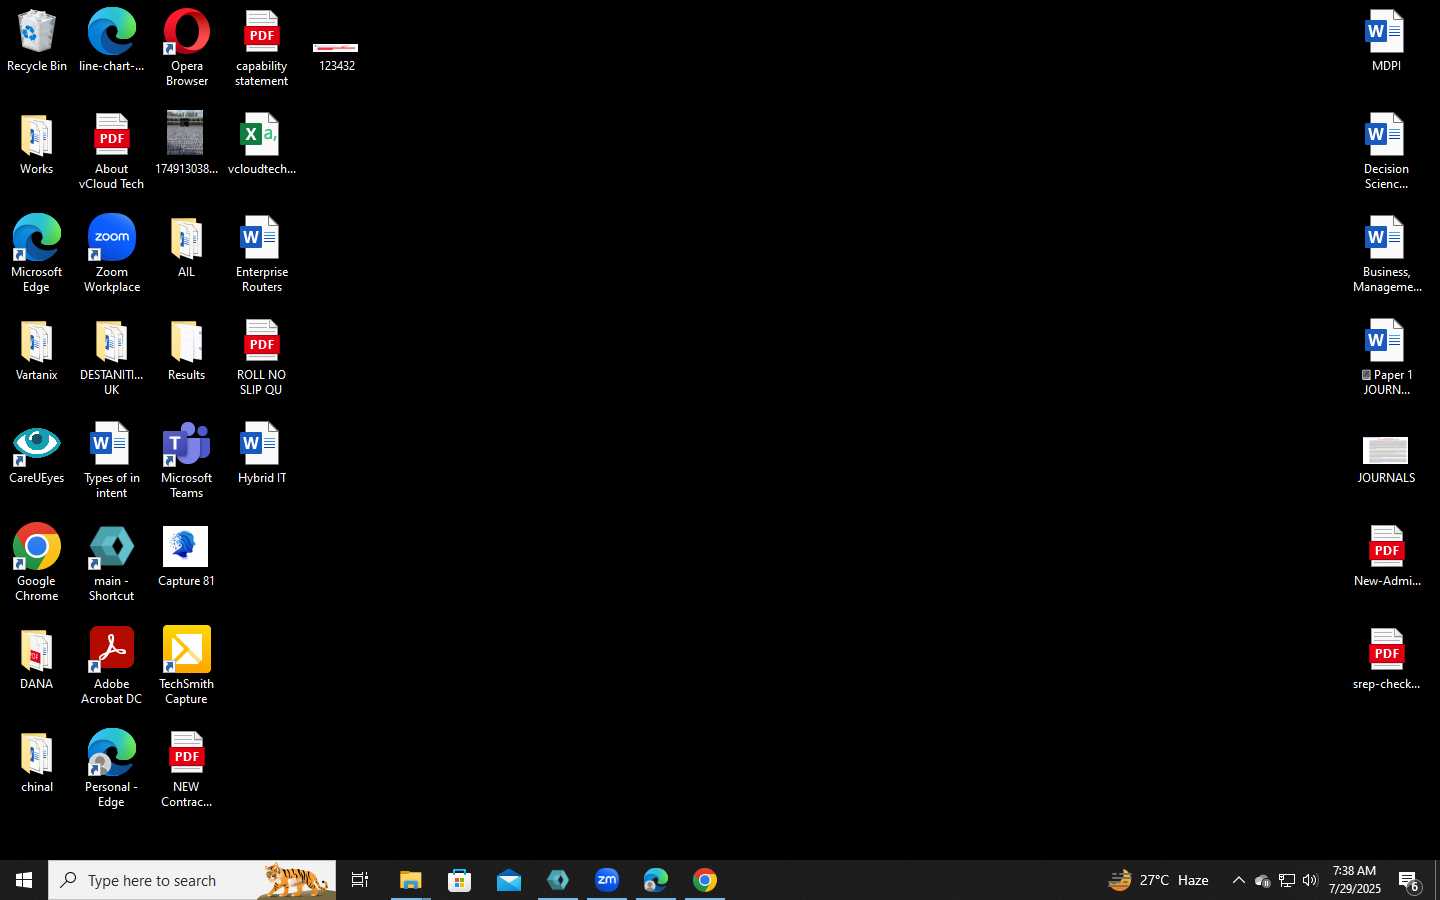
Task: Select the JOURNALS desktop file
Action: pos(1386,460)
